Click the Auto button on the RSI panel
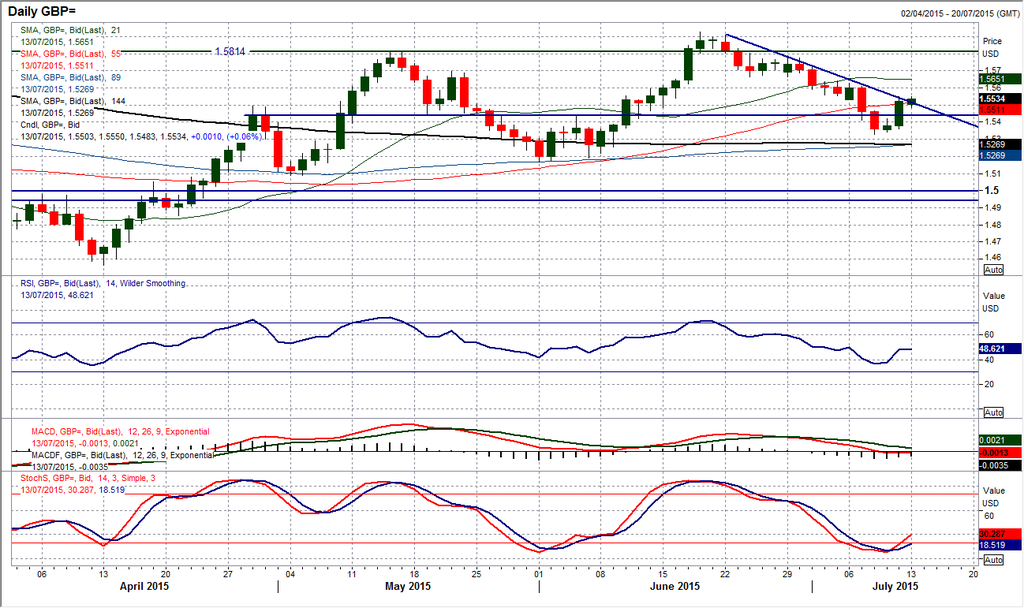1024x608 pixels. click(x=993, y=412)
